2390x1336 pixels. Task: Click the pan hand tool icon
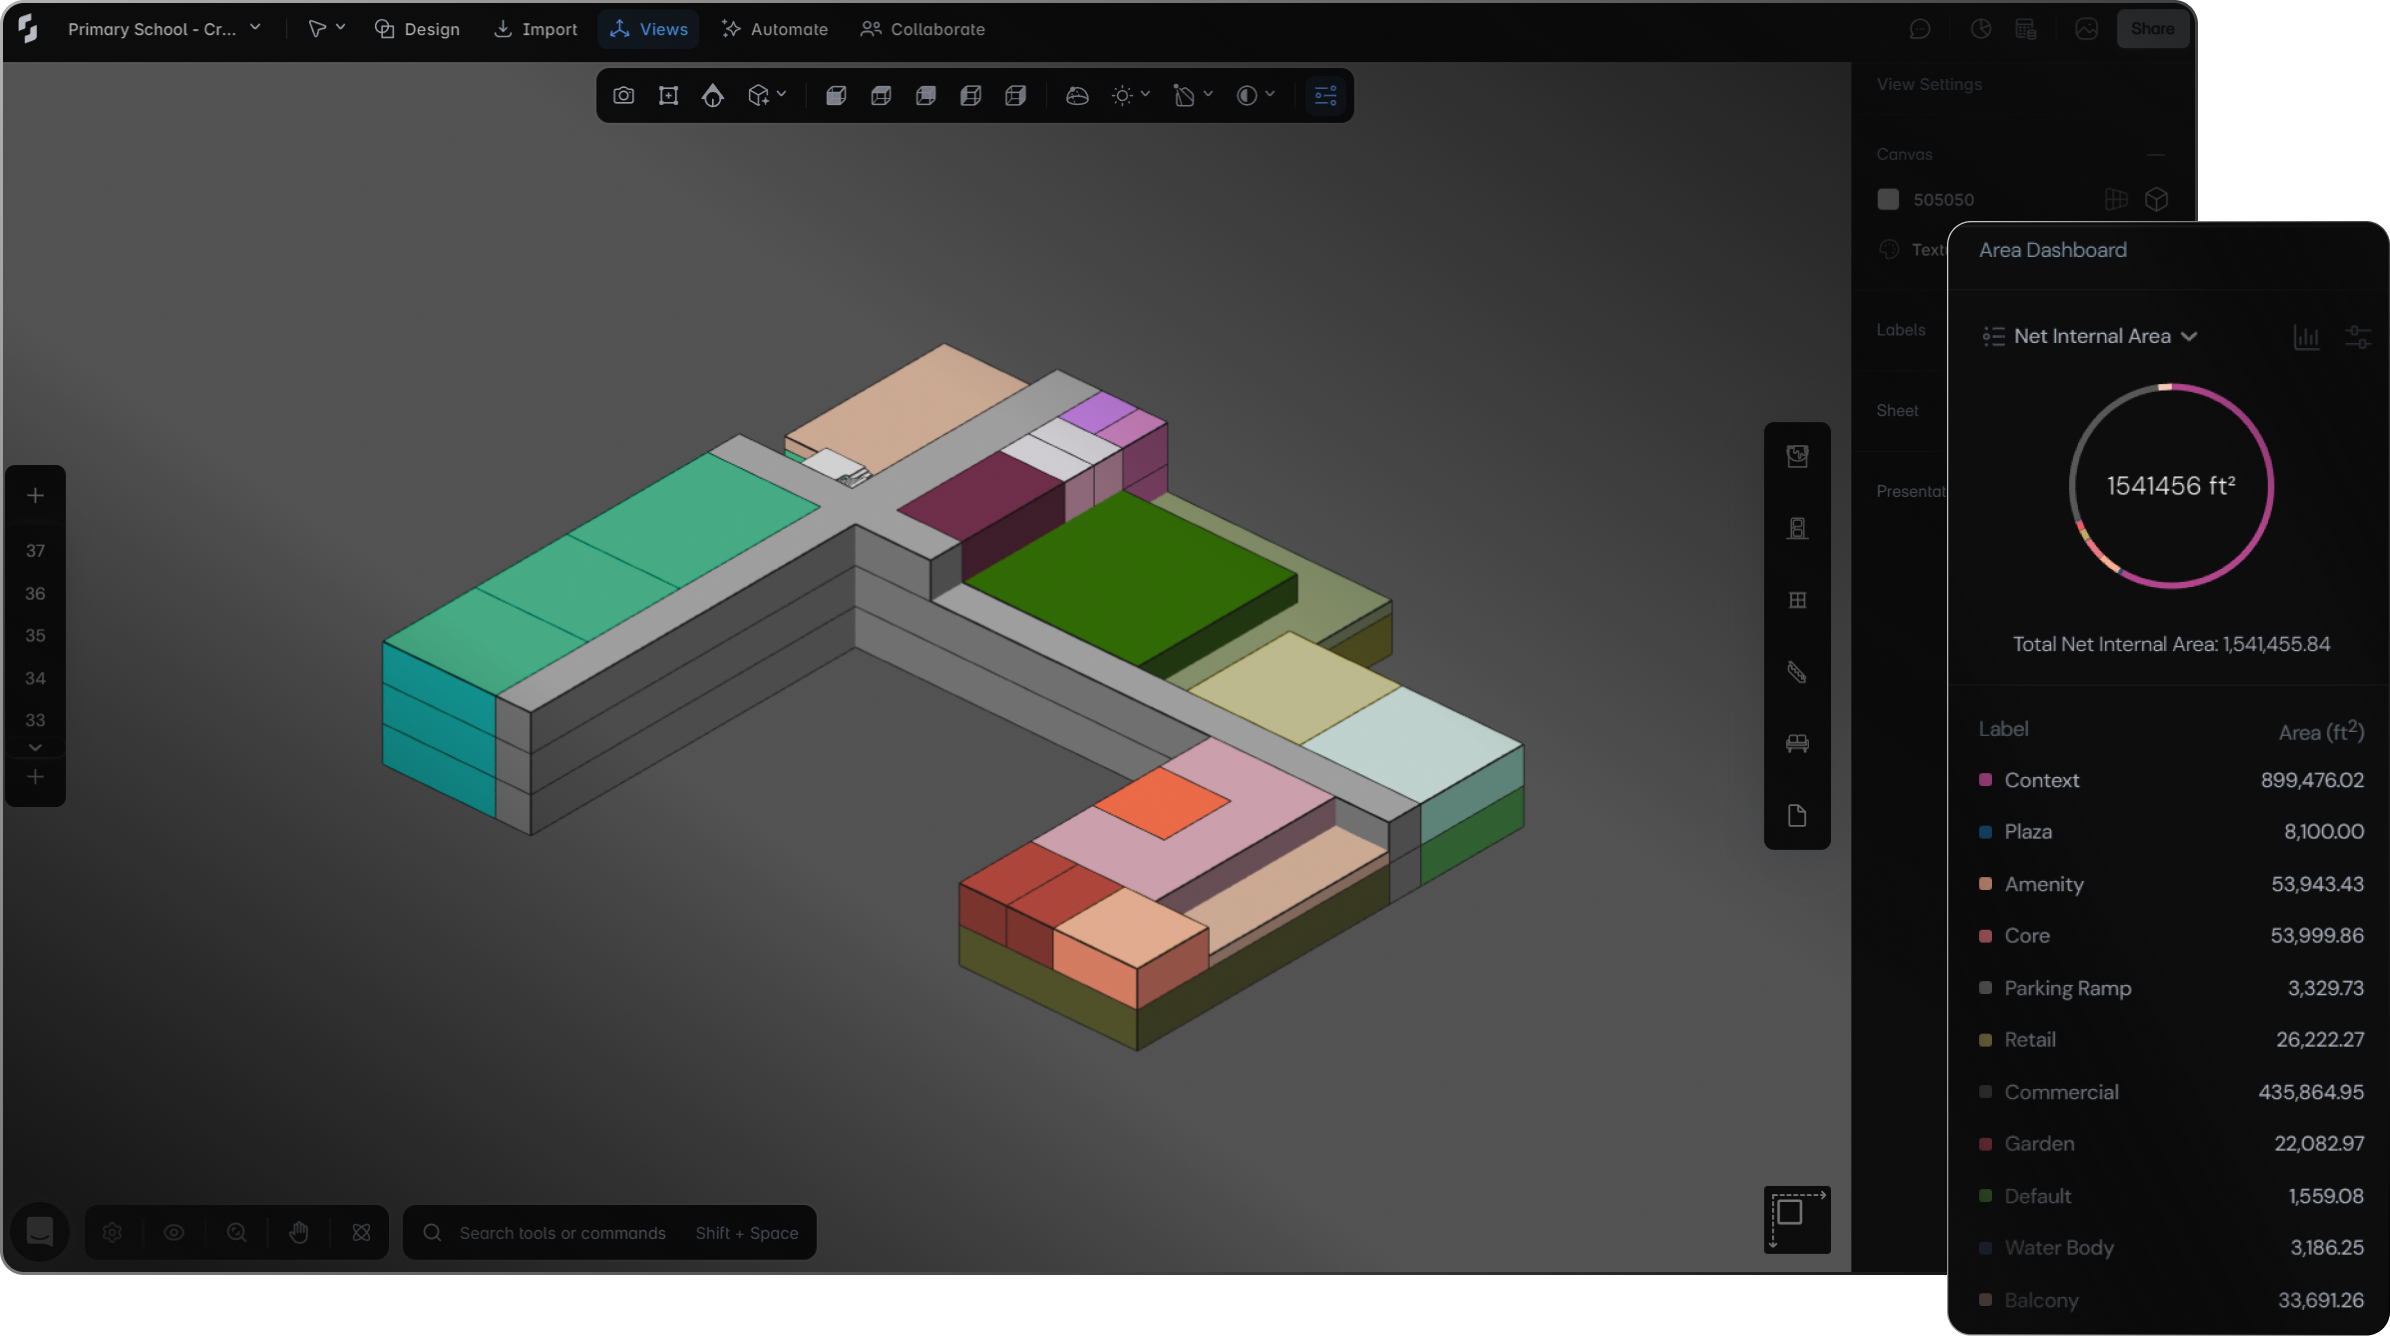pyautogui.click(x=299, y=1233)
